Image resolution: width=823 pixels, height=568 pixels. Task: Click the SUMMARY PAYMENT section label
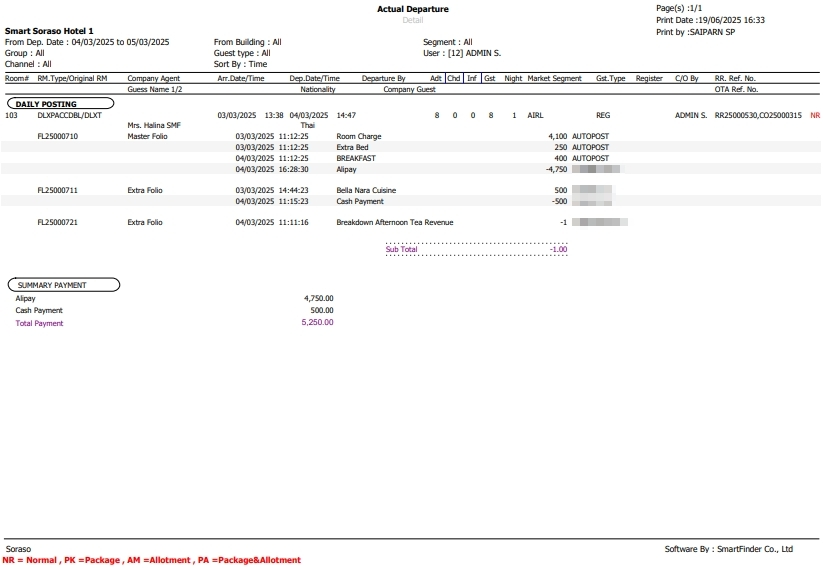(x=52, y=285)
